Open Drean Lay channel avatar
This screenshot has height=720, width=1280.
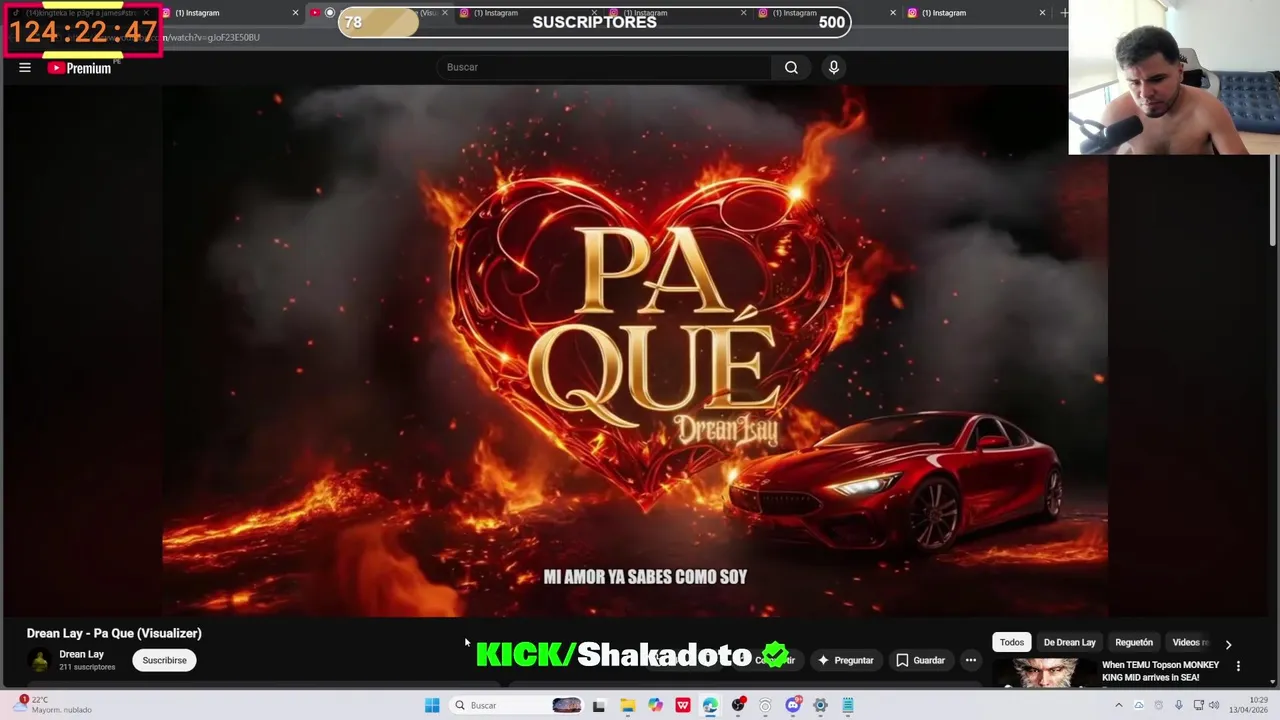[x=39, y=660]
